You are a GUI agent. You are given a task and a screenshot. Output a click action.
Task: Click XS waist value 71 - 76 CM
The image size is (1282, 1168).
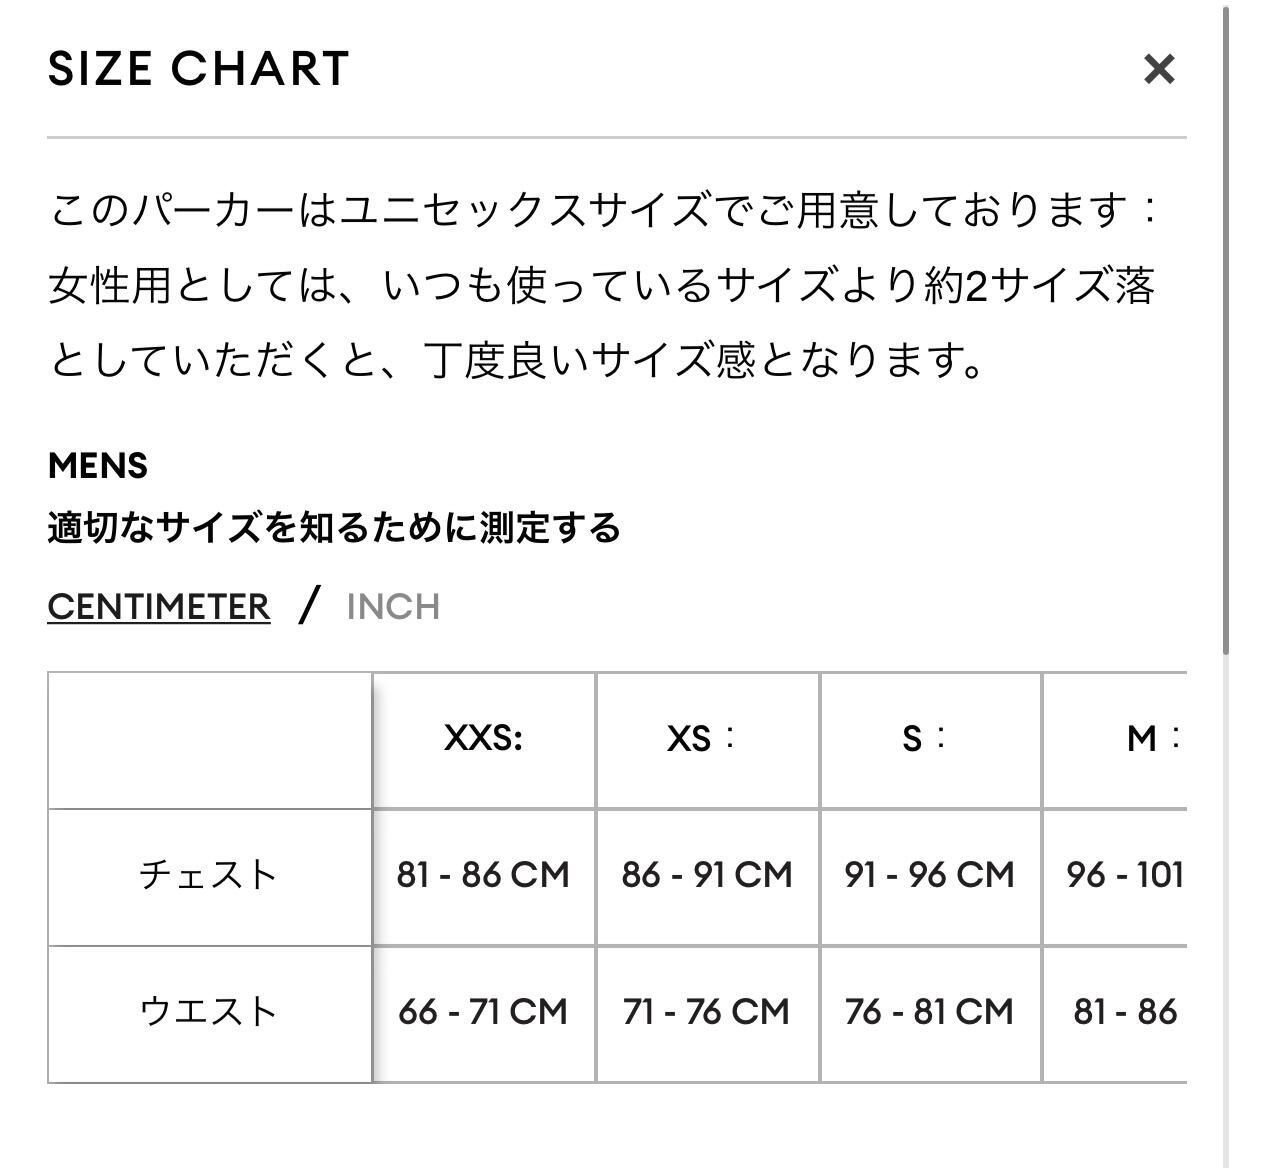click(706, 1012)
